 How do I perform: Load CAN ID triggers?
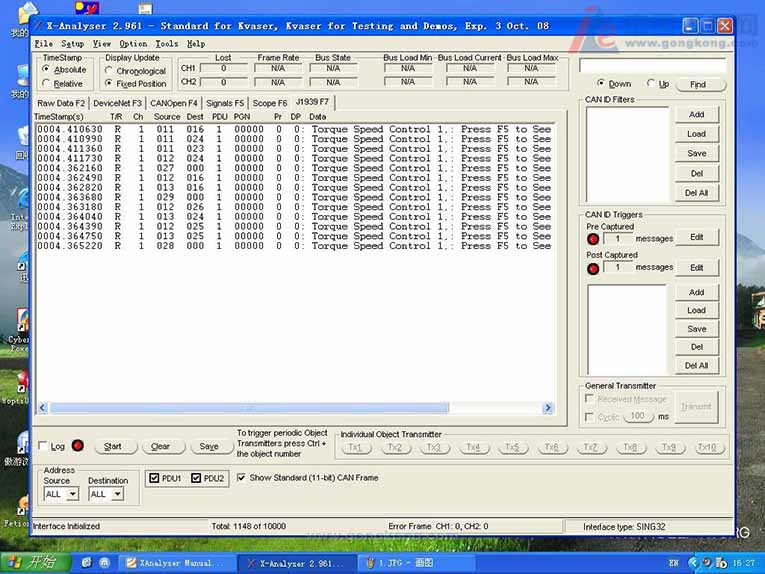point(697,310)
